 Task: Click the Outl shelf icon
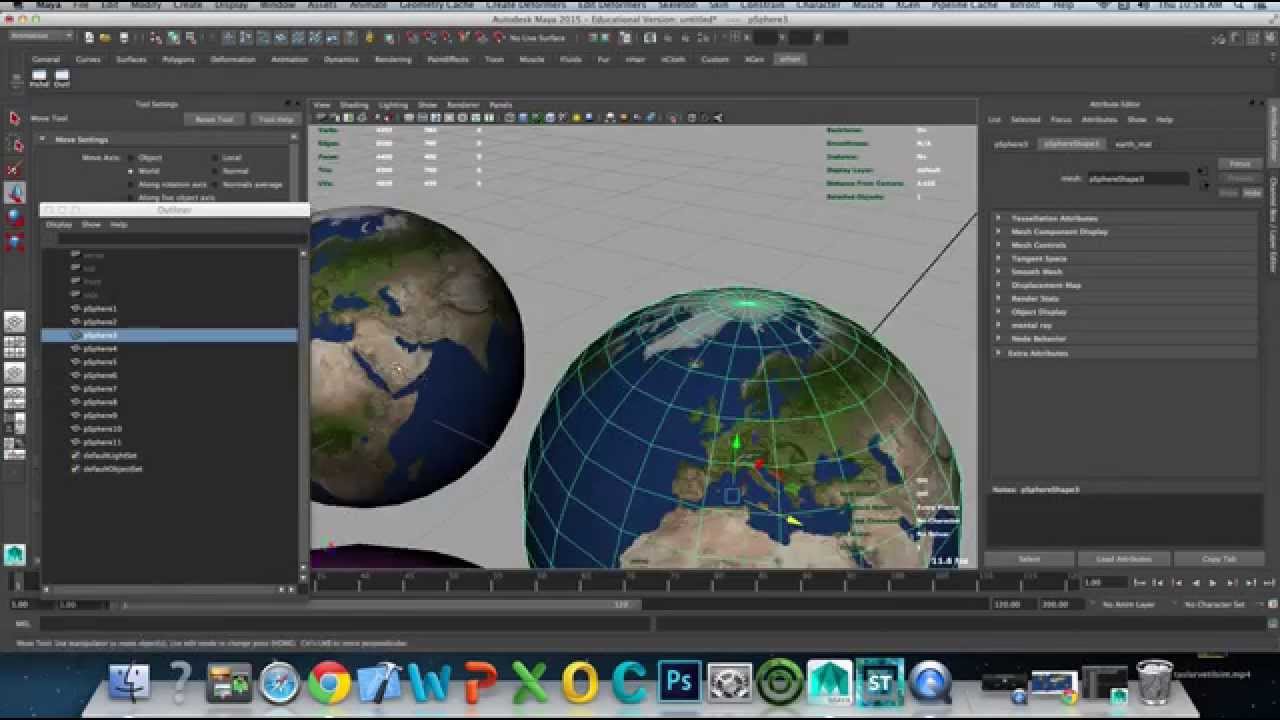(62, 76)
